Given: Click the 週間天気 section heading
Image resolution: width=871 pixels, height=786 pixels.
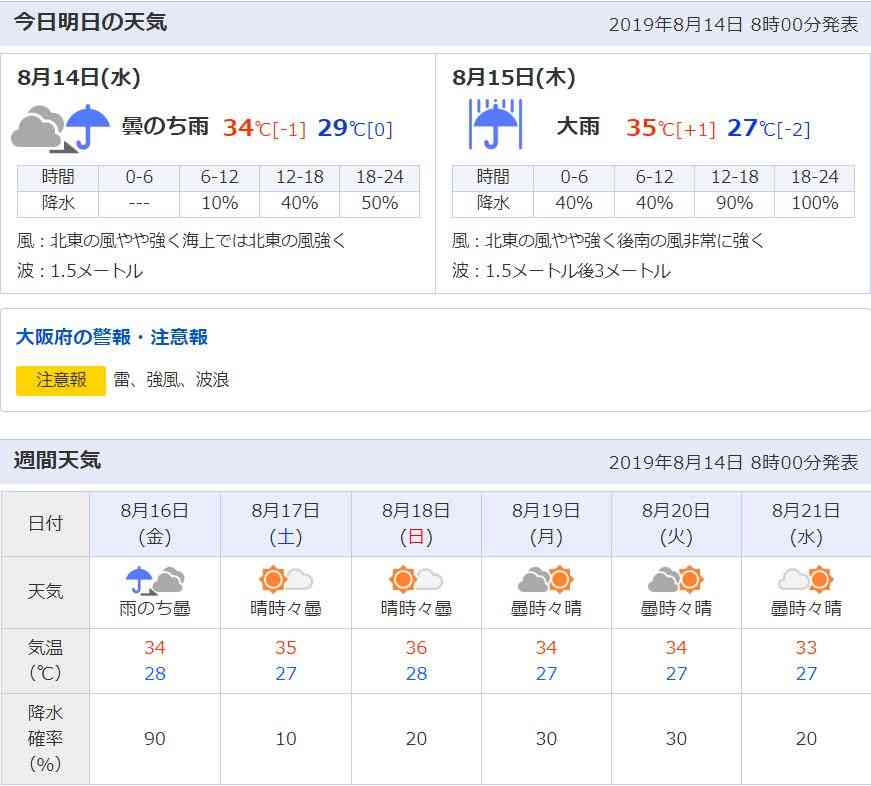Looking at the screenshot, I should [x=57, y=460].
